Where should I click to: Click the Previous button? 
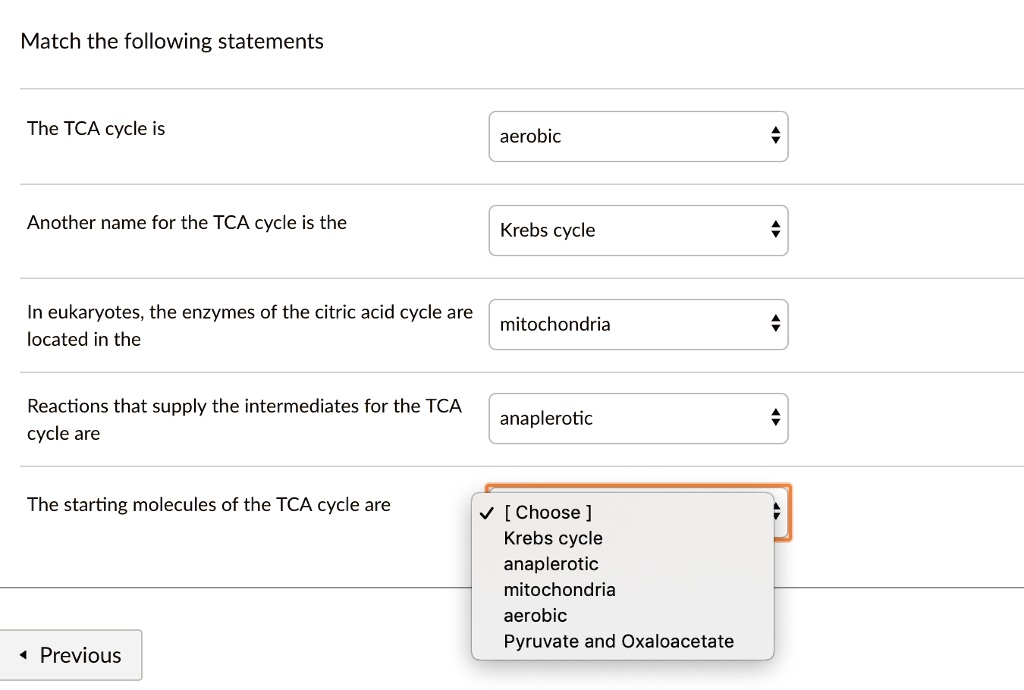pos(71,655)
